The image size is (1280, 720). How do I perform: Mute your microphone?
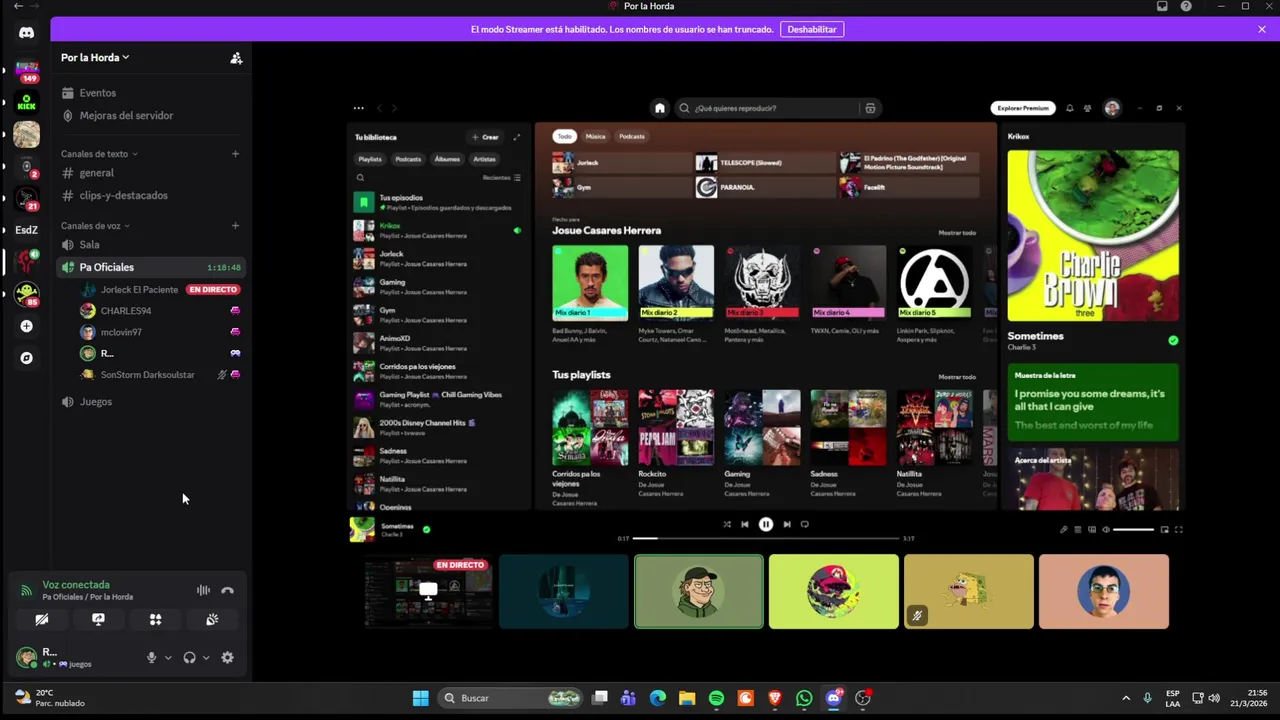coord(151,657)
